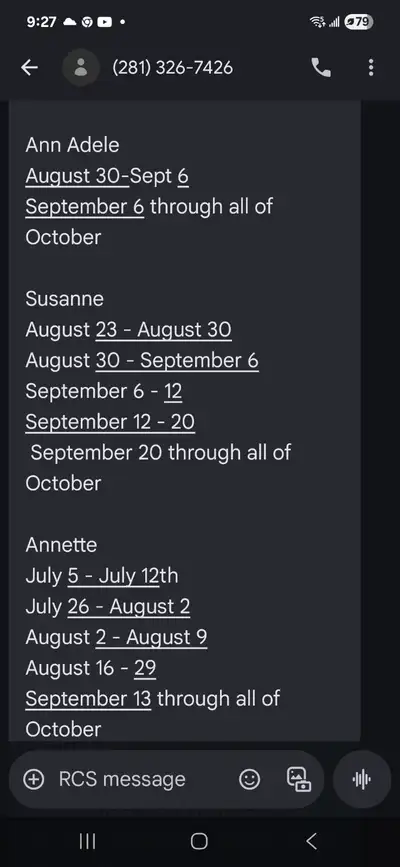
Task: Tap the plus attachment icon
Action: tap(34, 780)
